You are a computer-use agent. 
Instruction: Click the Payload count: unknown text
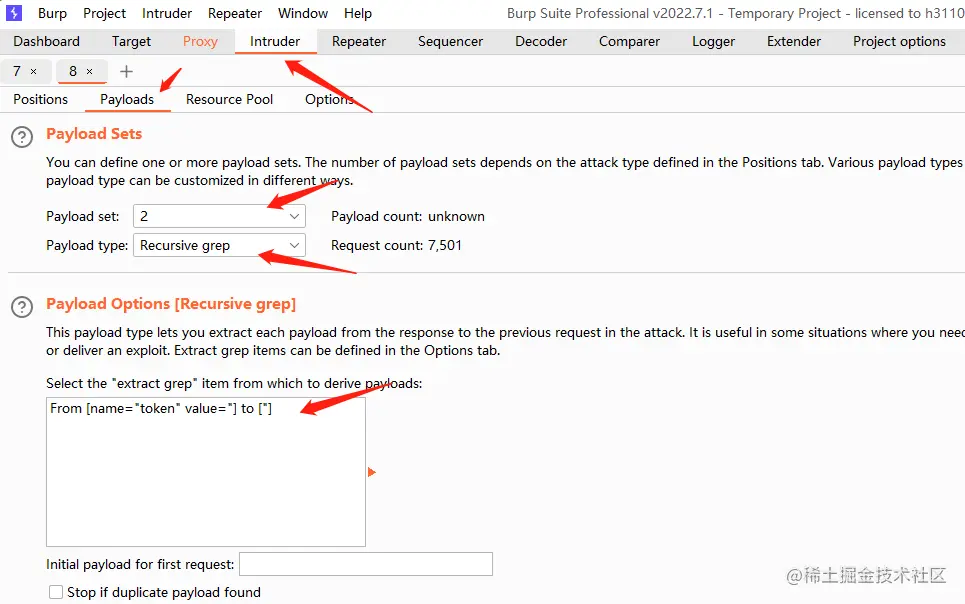coord(407,216)
